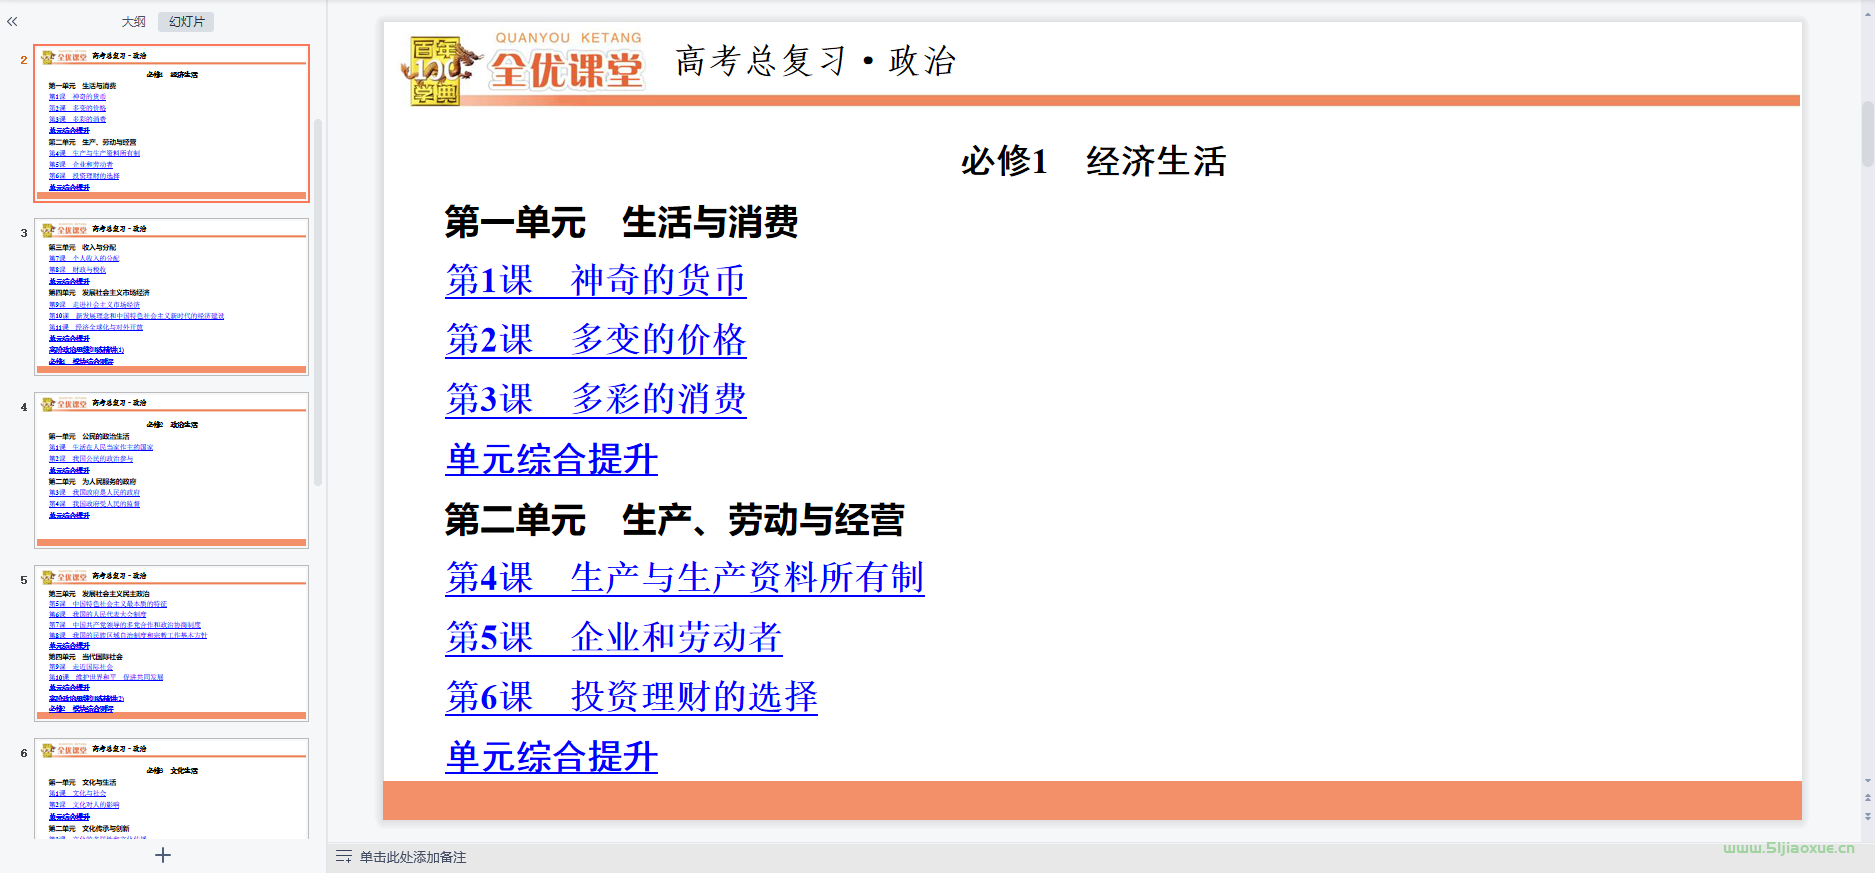Select slide 4 thumbnail
The width and height of the screenshot is (1875, 873).
pos(172,470)
